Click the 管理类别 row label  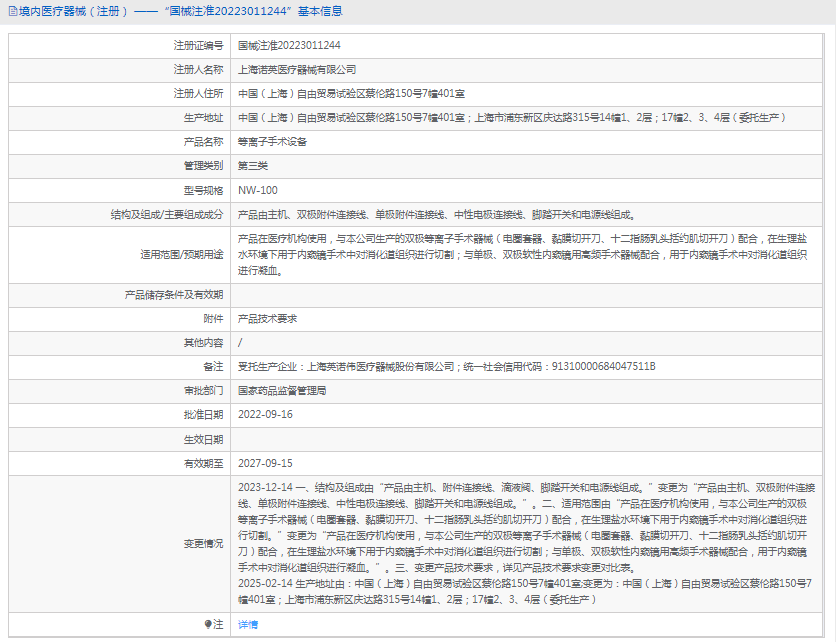(203, 166)
